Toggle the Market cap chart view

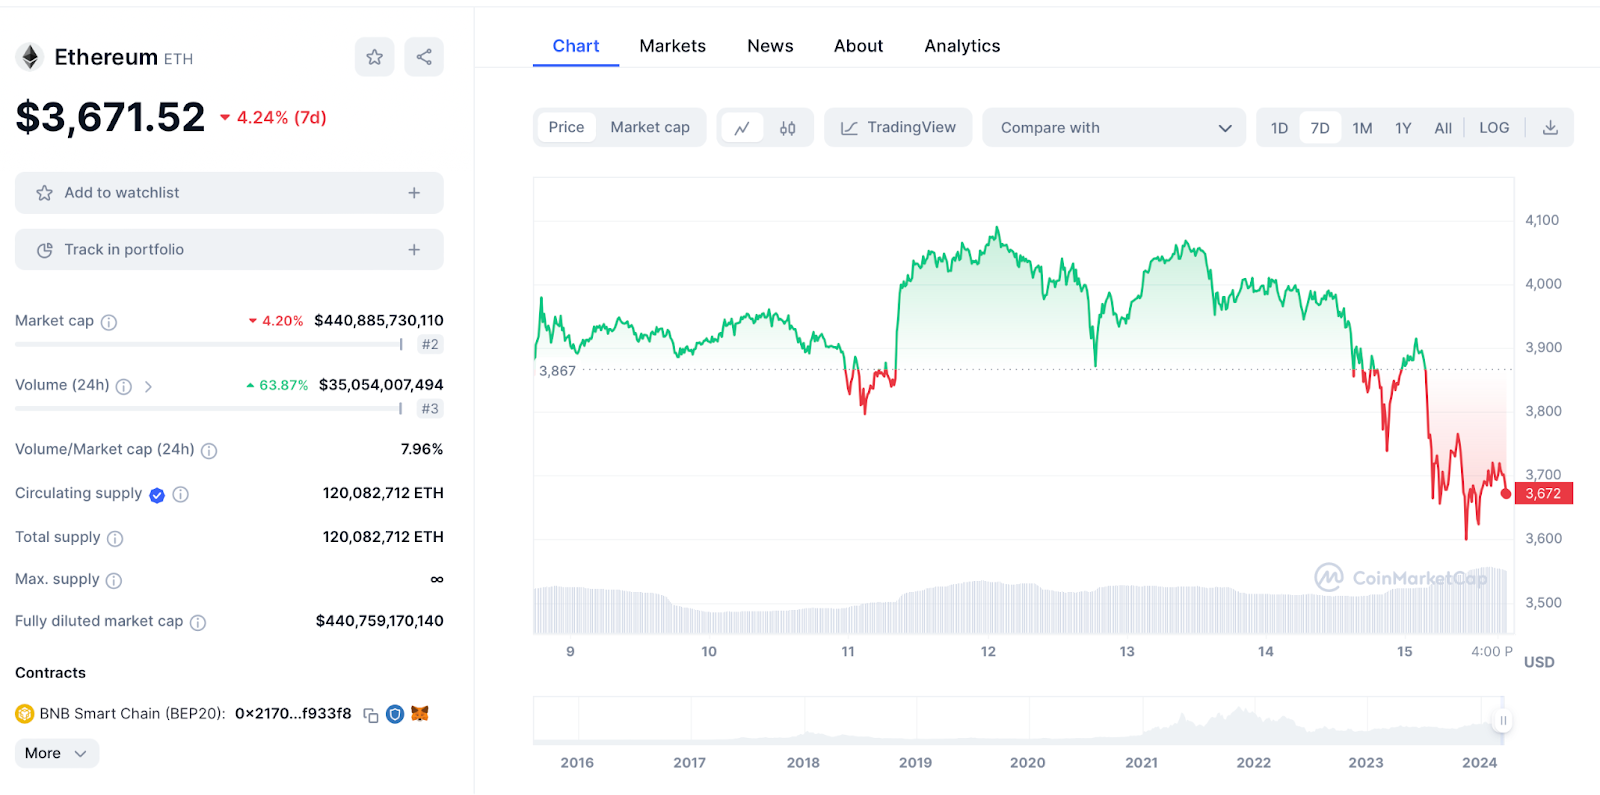pos(650,127)
